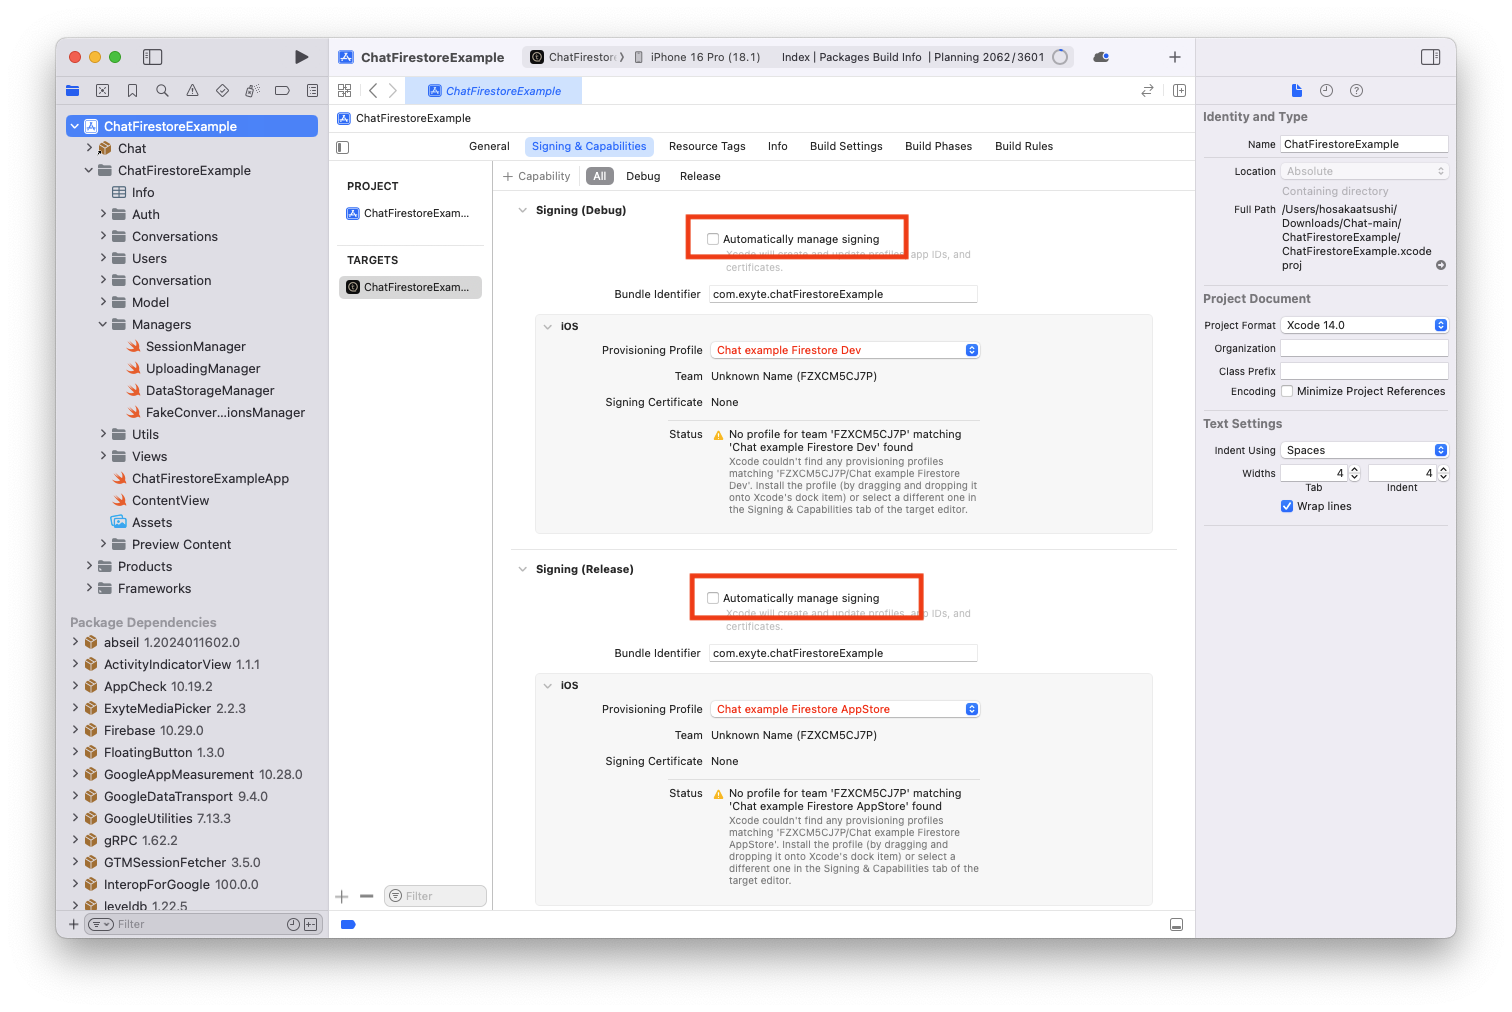This screenshot has height=1012, width=1512.
Task: Select the iPhone 16 Pro run destination
Action: click(x=696, y=57)
